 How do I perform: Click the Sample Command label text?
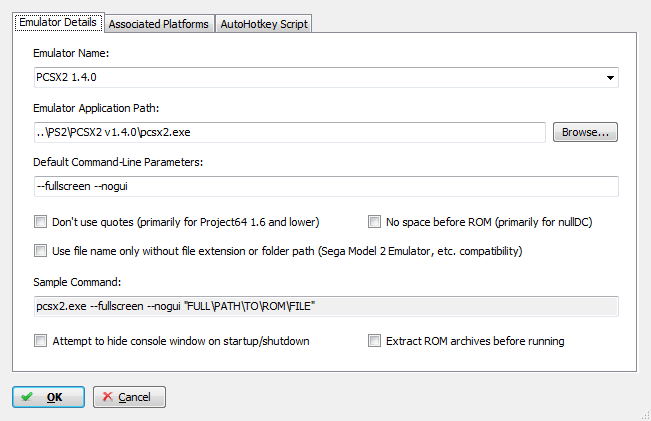tap(77, 282)
